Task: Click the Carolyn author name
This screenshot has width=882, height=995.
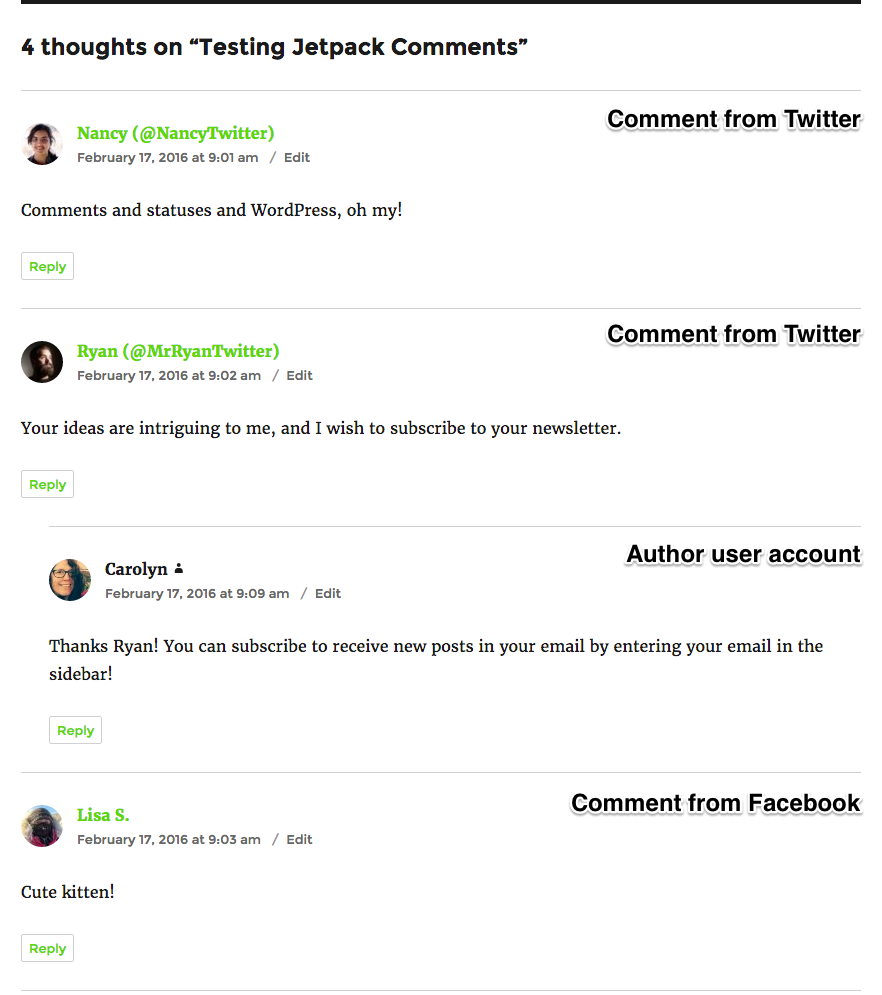Action: pyautogui.click(x=136, y=569)
